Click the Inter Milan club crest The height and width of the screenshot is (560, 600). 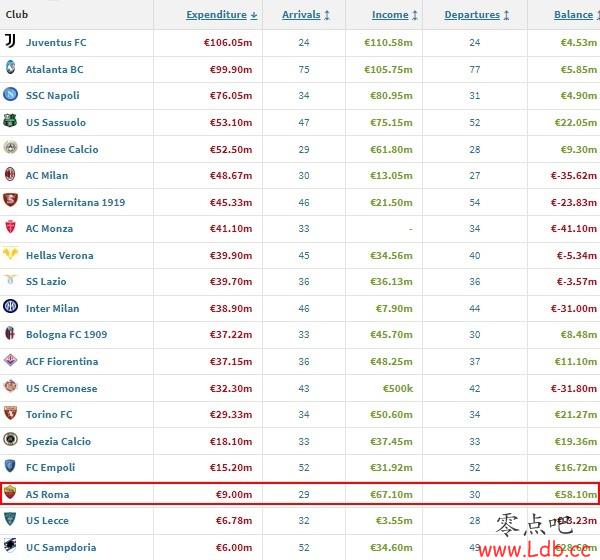pyautogui.click(x=10, y=306)
